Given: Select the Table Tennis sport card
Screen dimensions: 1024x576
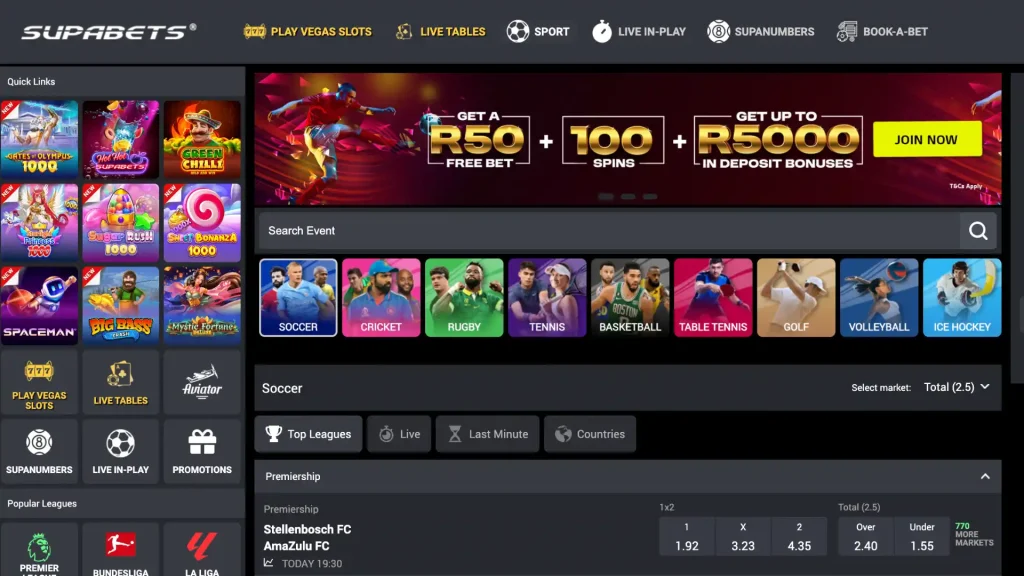Looking at the screenshot, I should [x=713, y=298].
